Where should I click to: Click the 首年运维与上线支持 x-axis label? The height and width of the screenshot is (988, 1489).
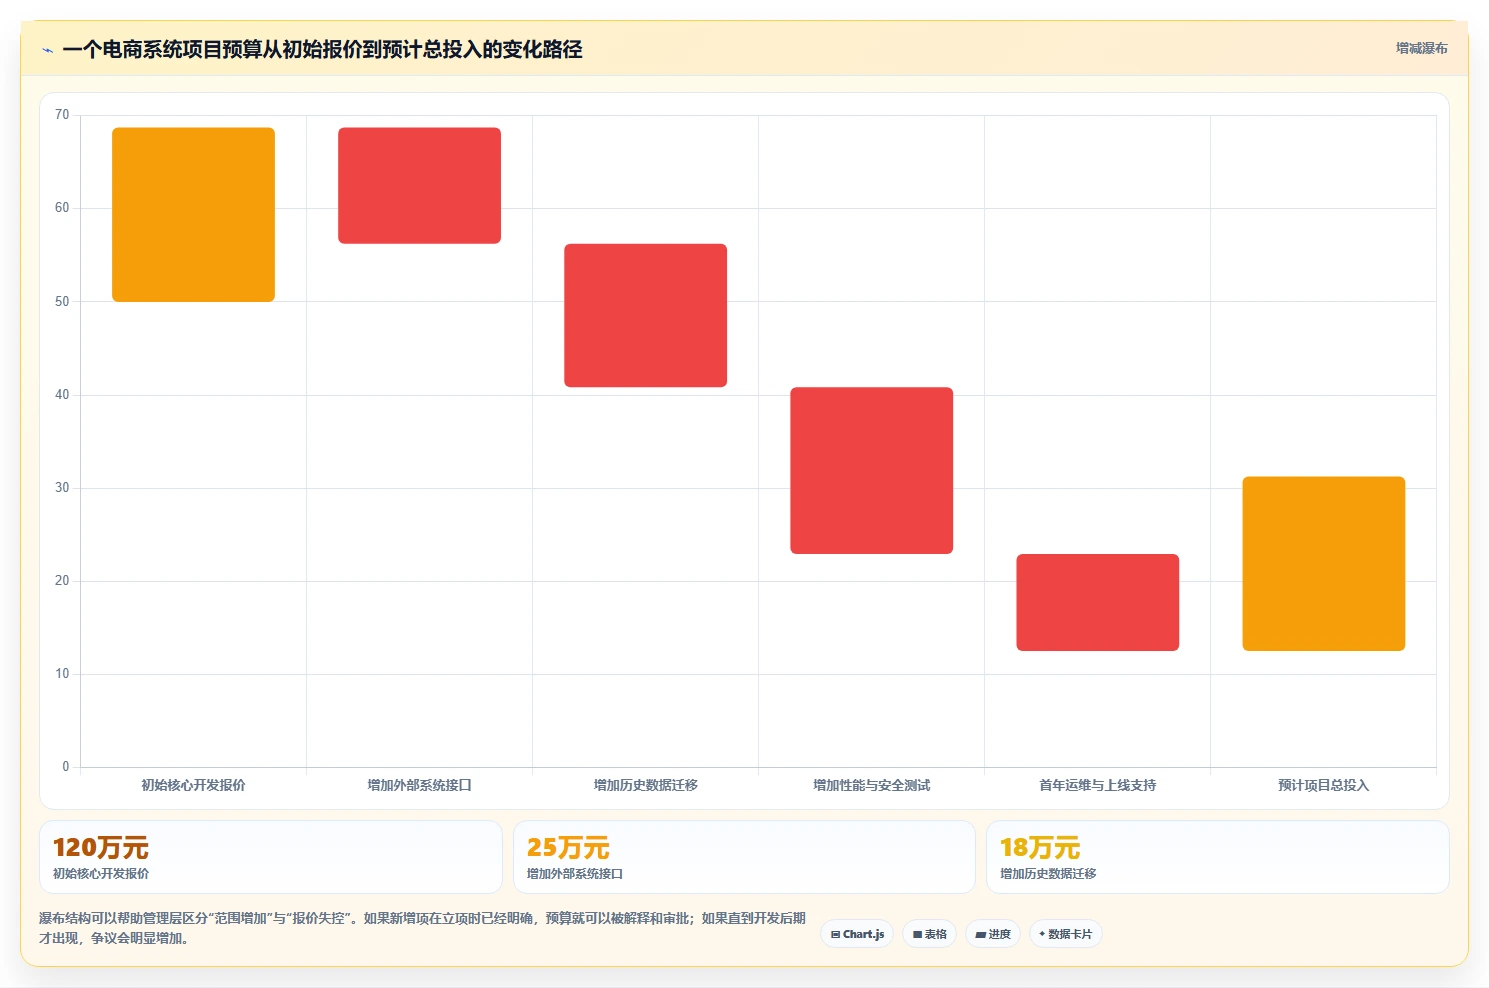[x=1097, y=785]
